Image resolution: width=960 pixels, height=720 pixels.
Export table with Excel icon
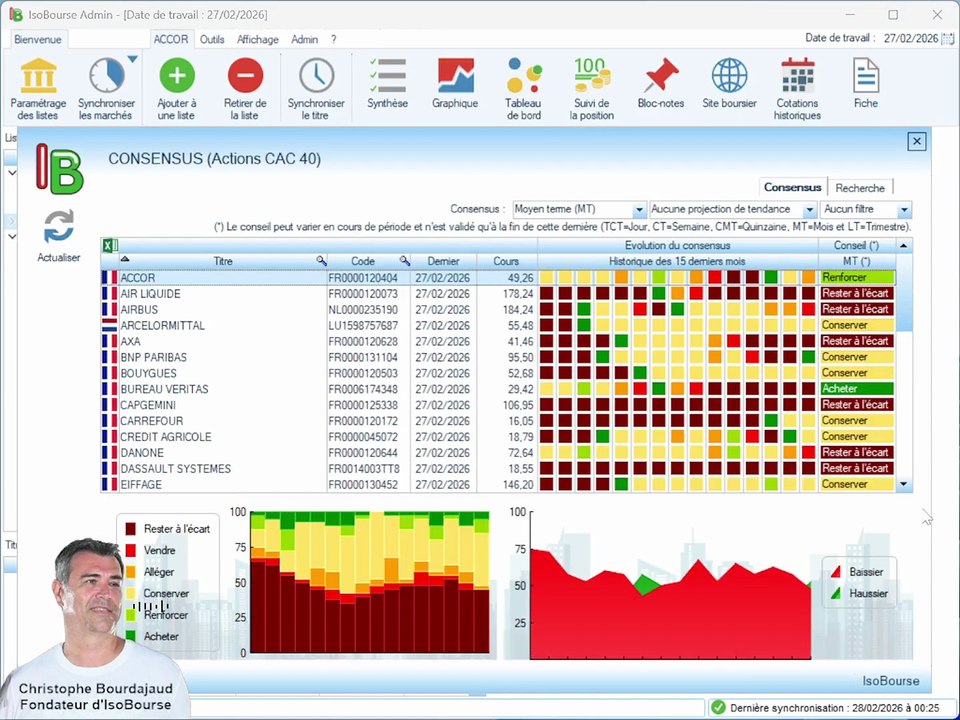coord(110,246)
